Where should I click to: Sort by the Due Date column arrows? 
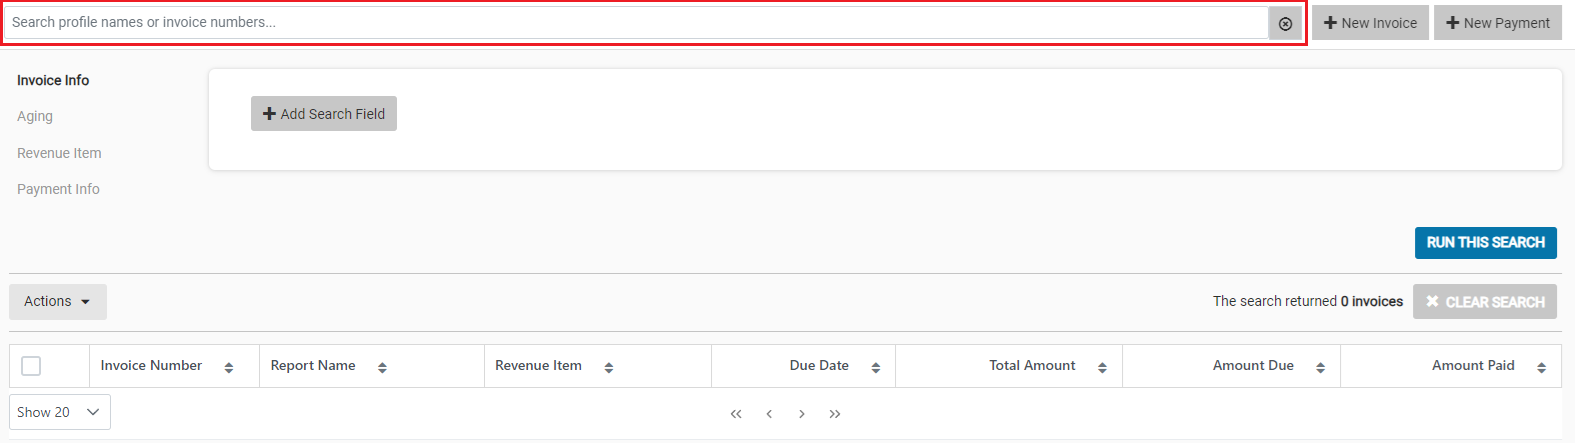pyautogui.click(x=876, y=368)
